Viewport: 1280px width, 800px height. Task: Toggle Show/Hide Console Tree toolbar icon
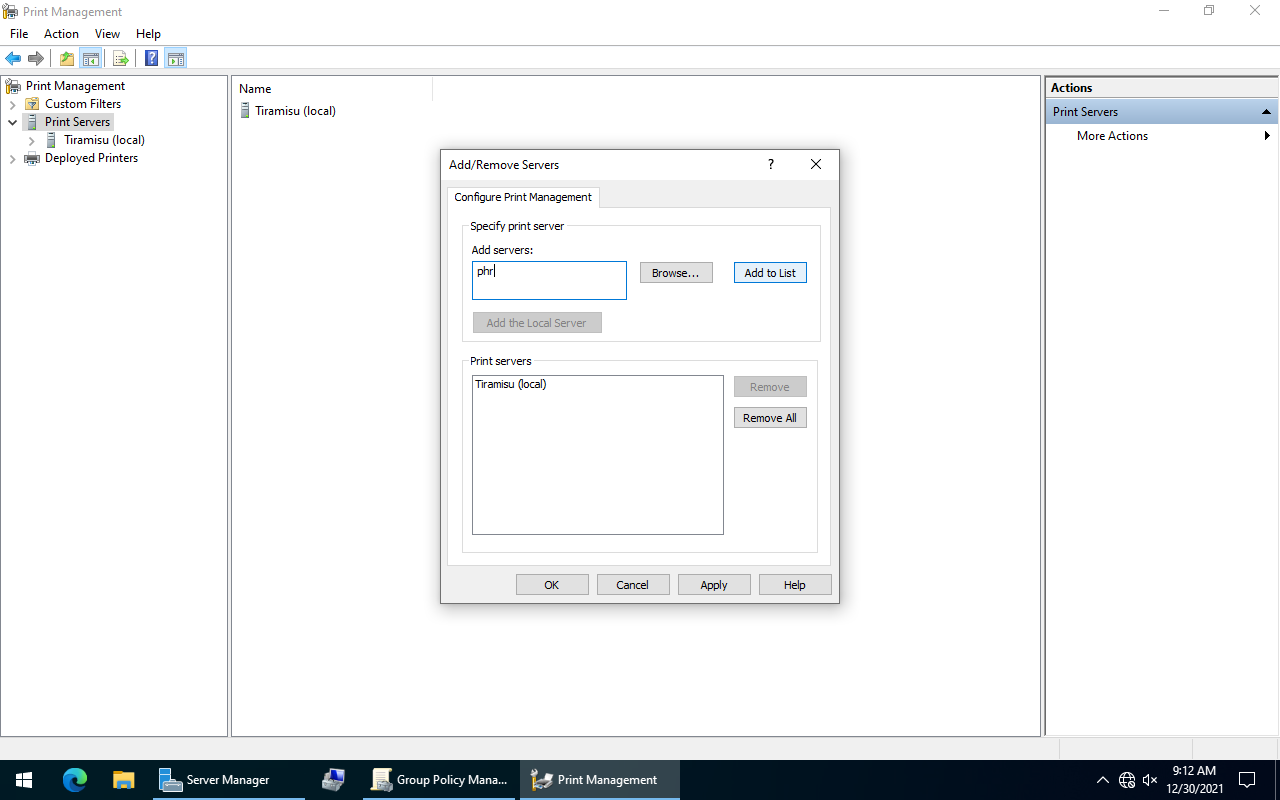click(x=90, y=58)
